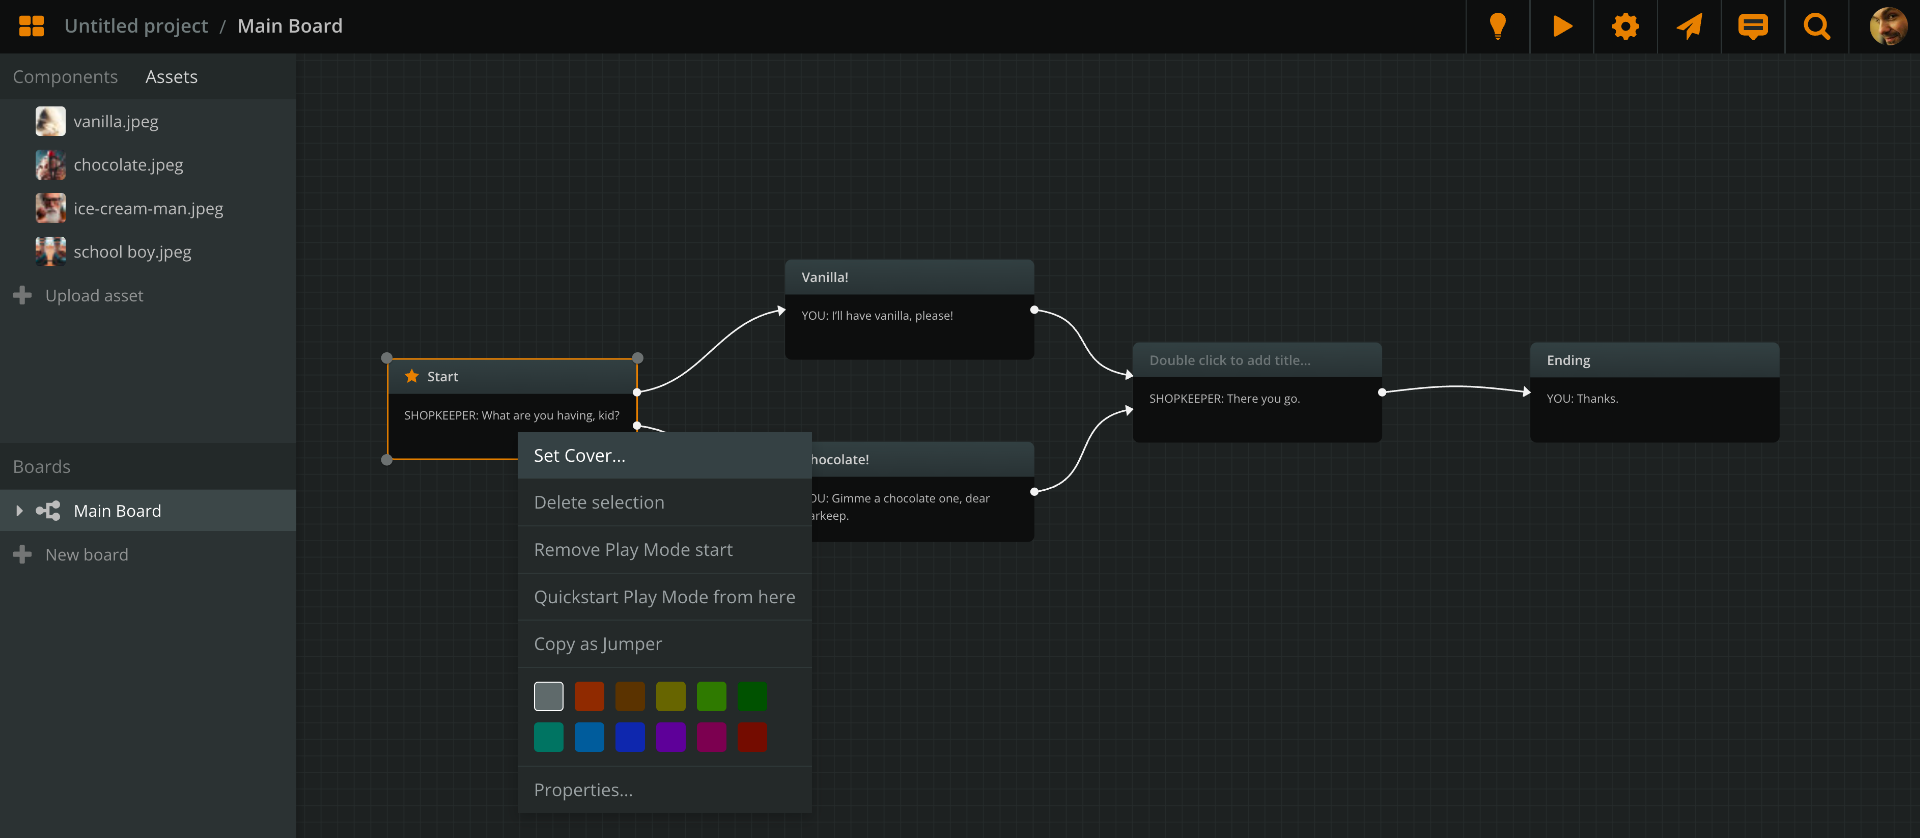Click New board button
Viewport: 1920px width, 838px height.
tap(86, 555)
